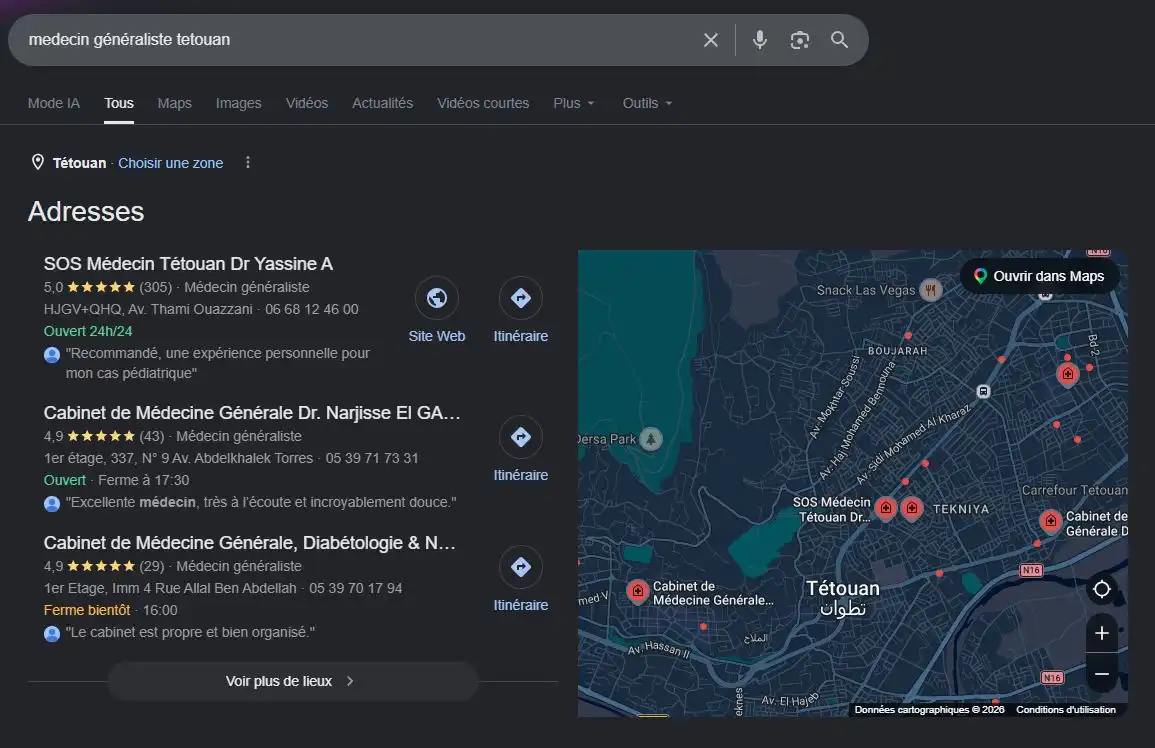Click Voir plus de lieux button
The height and width of the screenshot is (748, 1155).
(293, 681)
